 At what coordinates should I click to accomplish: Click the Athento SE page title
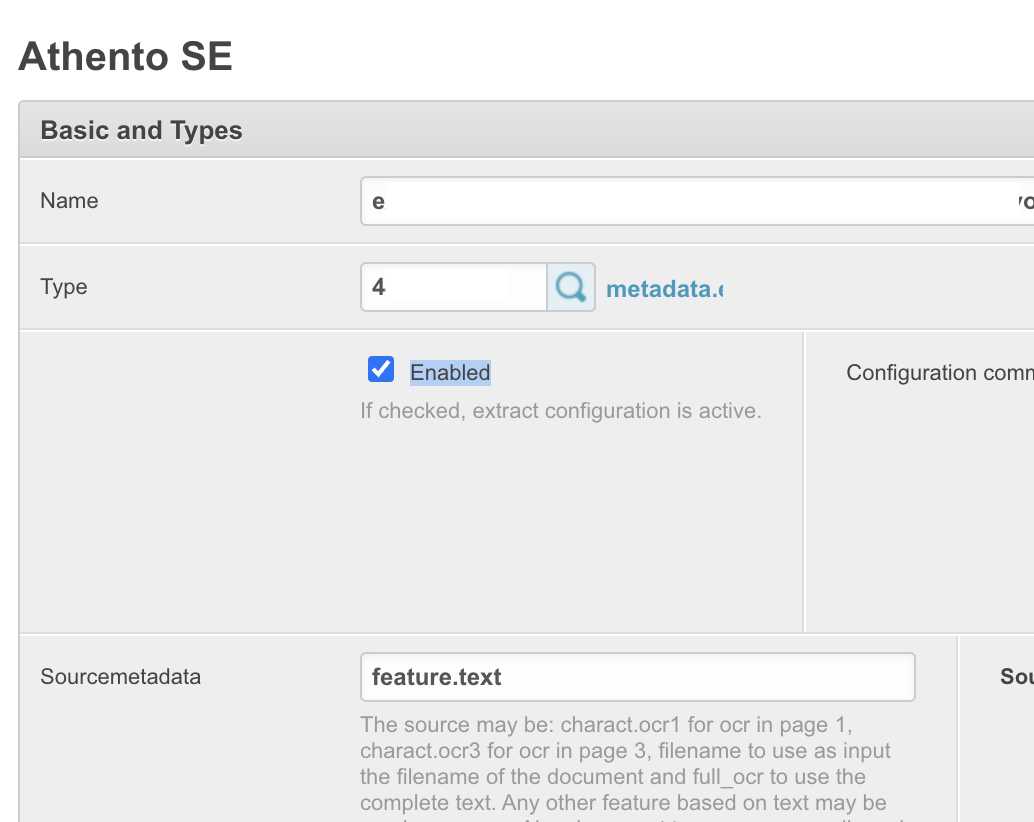click(x=126, y=56)
